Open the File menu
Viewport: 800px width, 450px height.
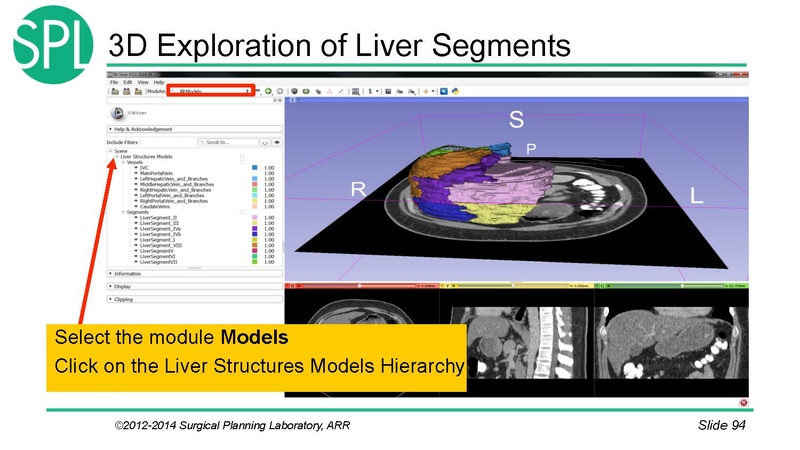(114, 82)
